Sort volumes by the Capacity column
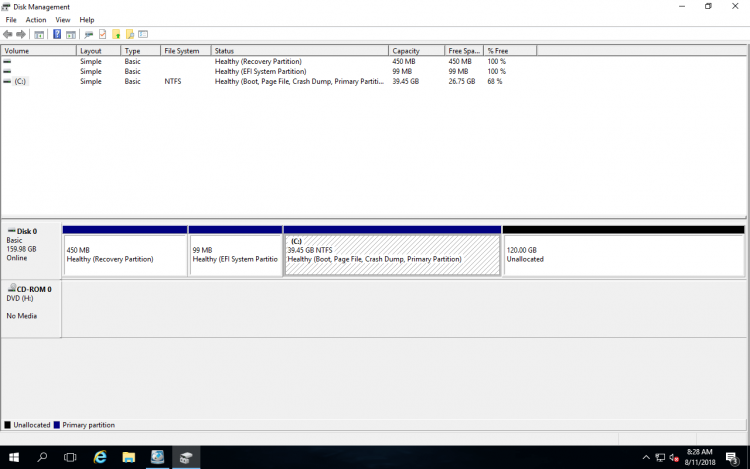Viewport: 750px width, 469px height. [416, 50]
